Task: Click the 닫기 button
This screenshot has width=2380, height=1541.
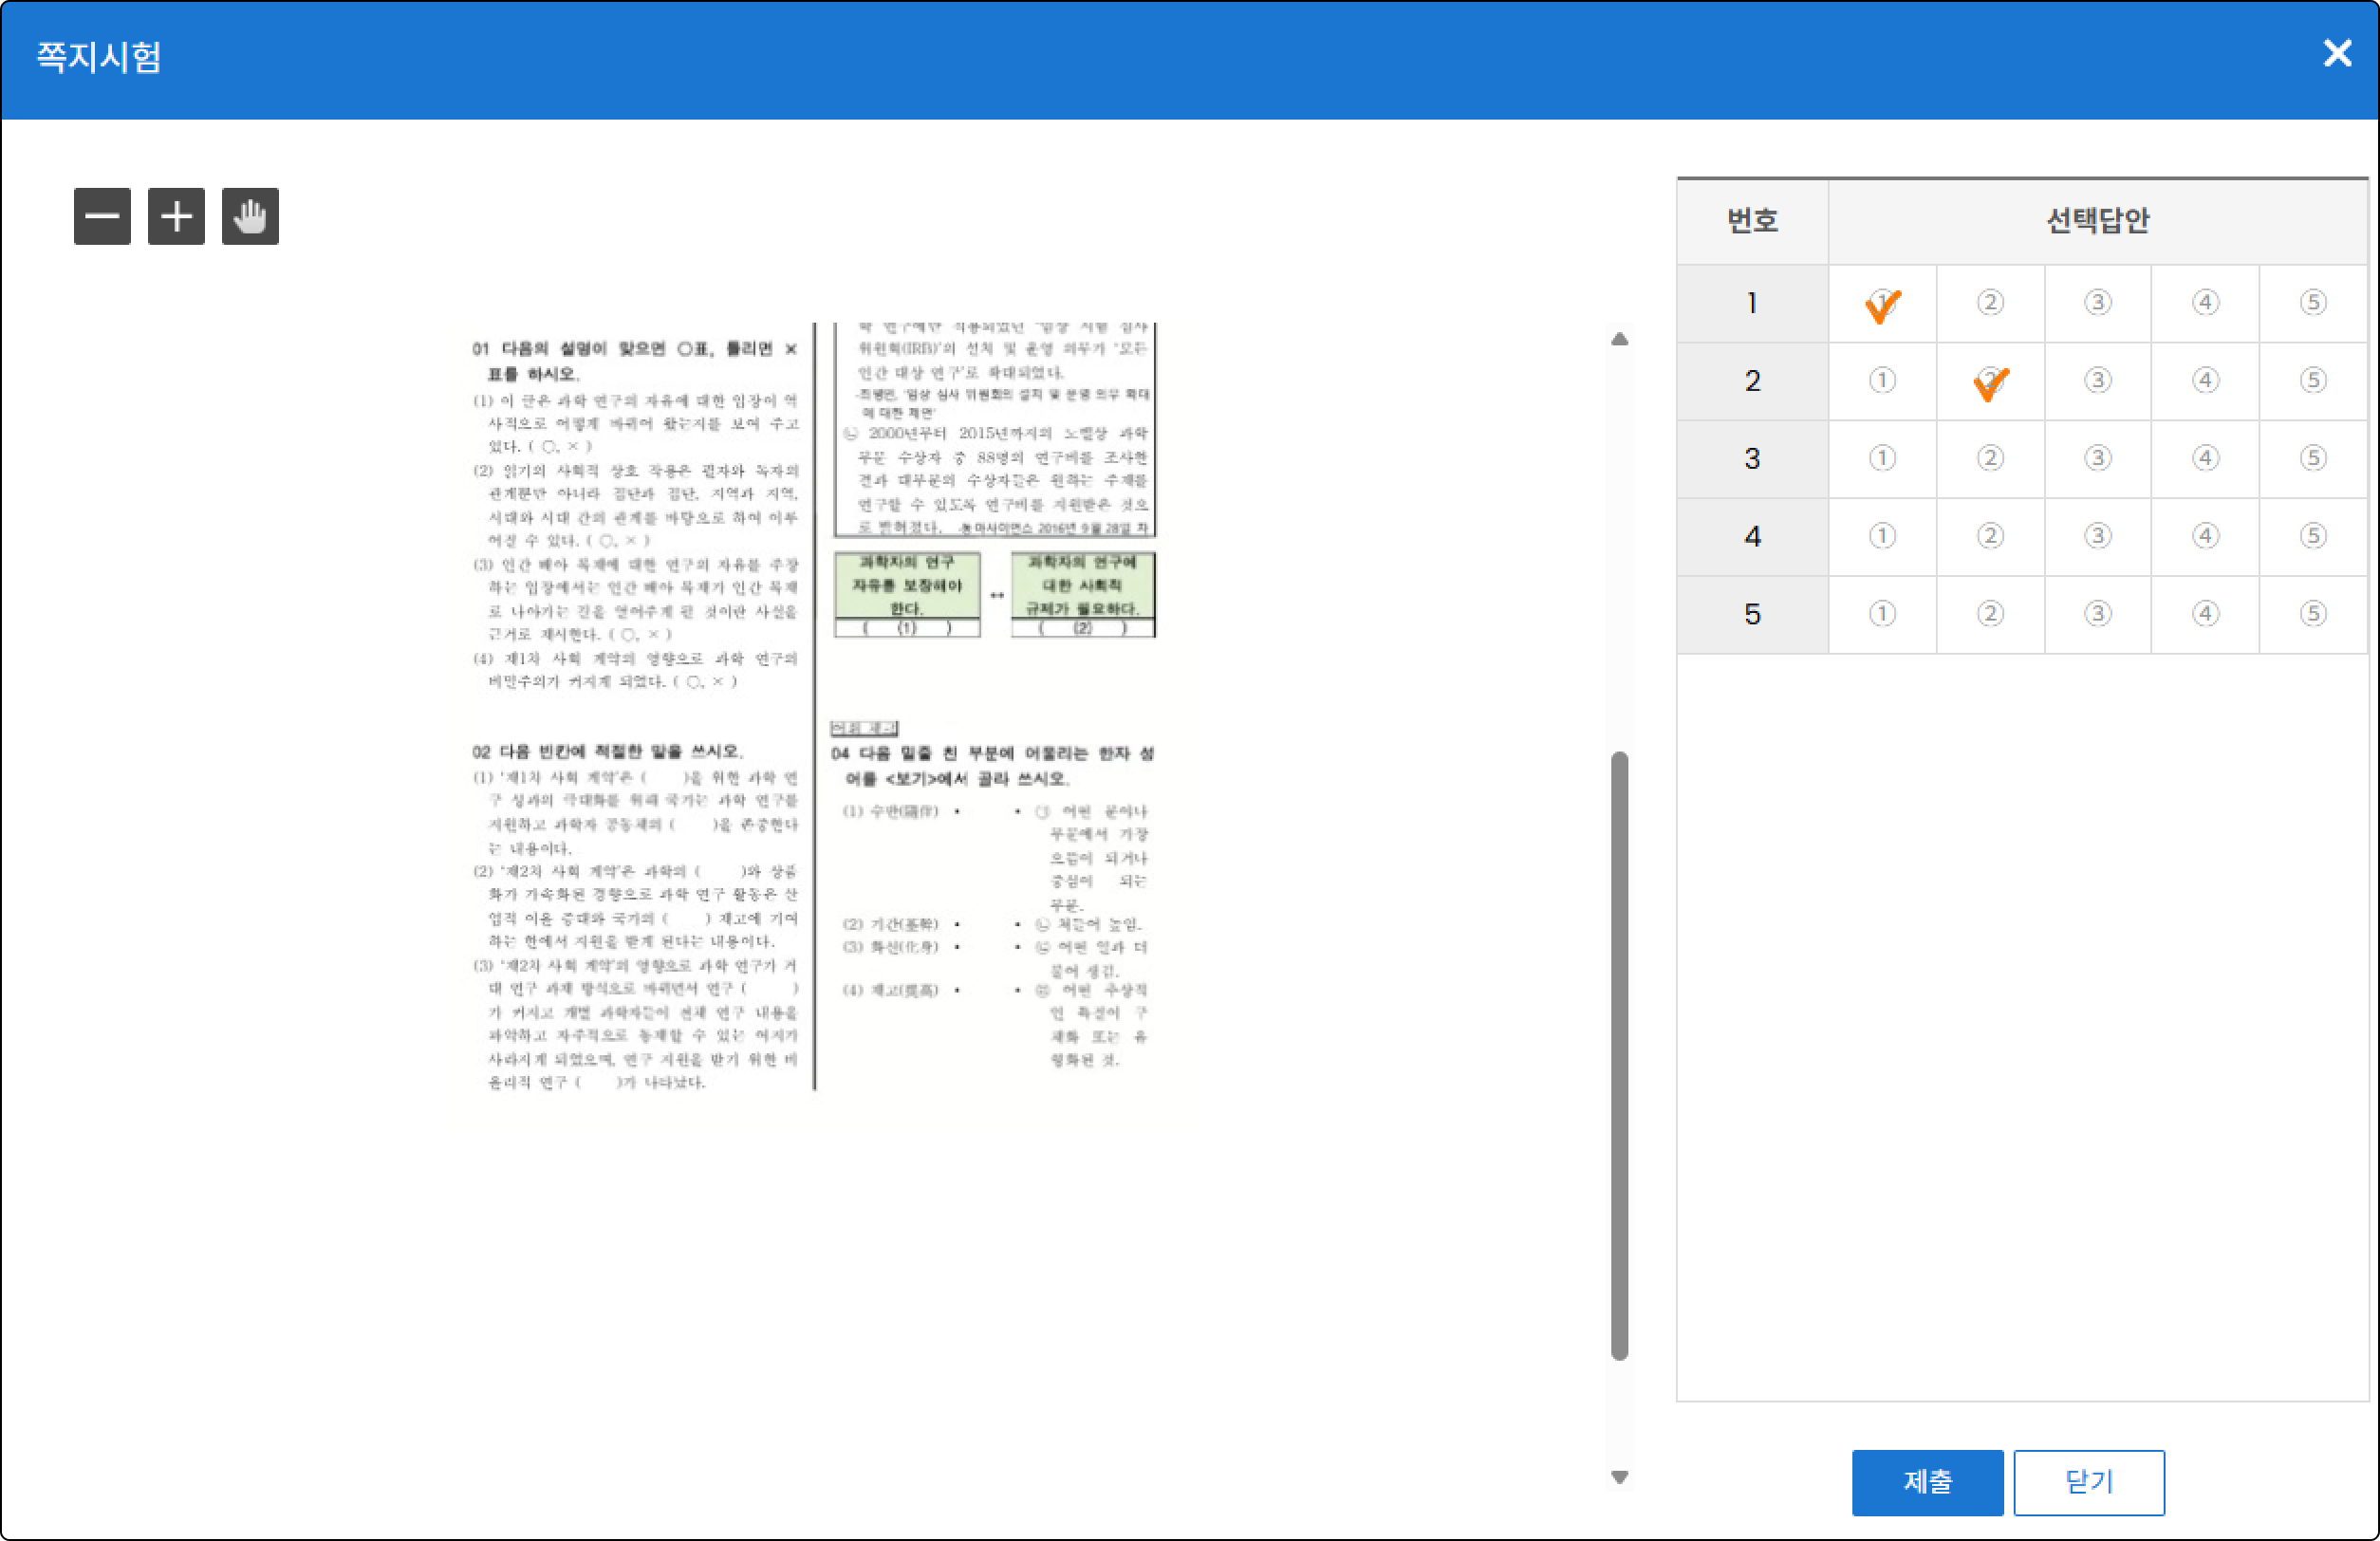Action: 2089,1482
